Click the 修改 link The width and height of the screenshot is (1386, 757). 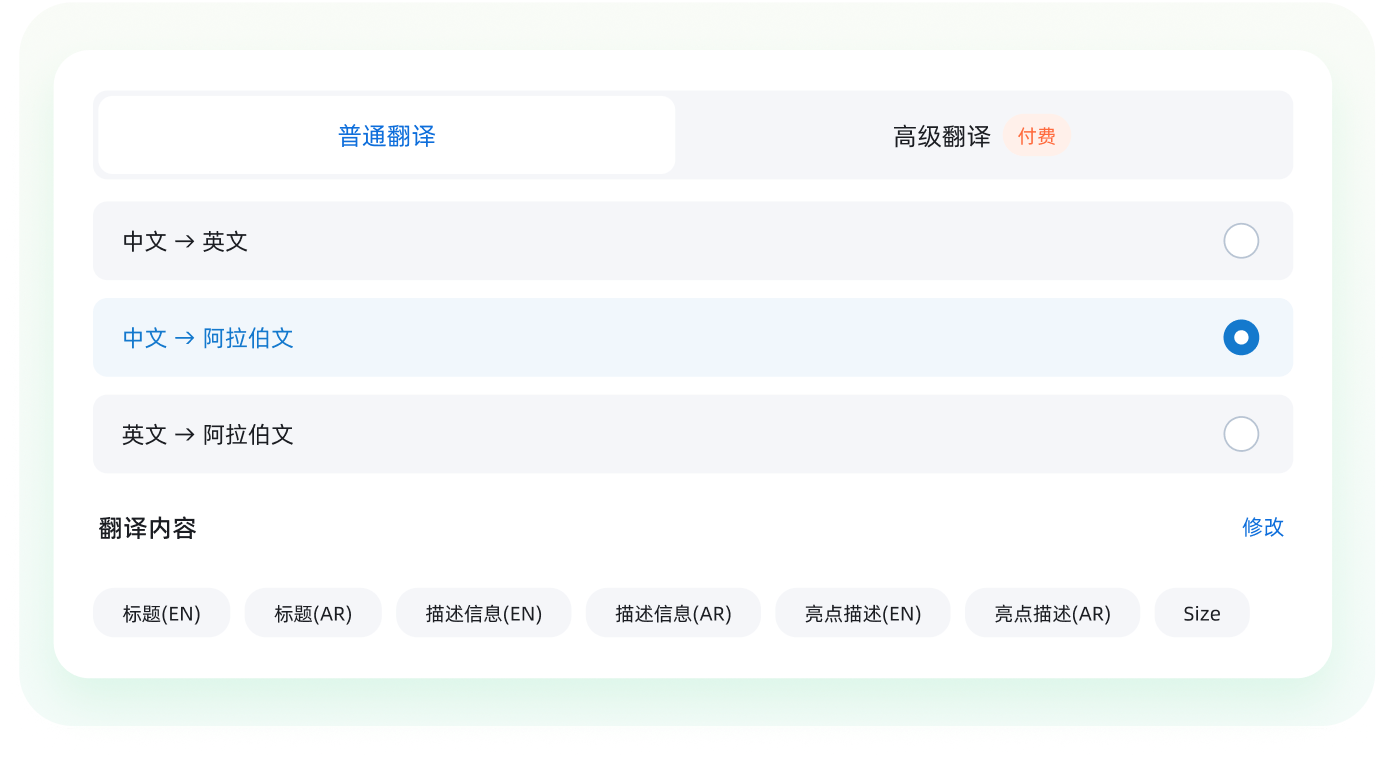pos(1263,527)
